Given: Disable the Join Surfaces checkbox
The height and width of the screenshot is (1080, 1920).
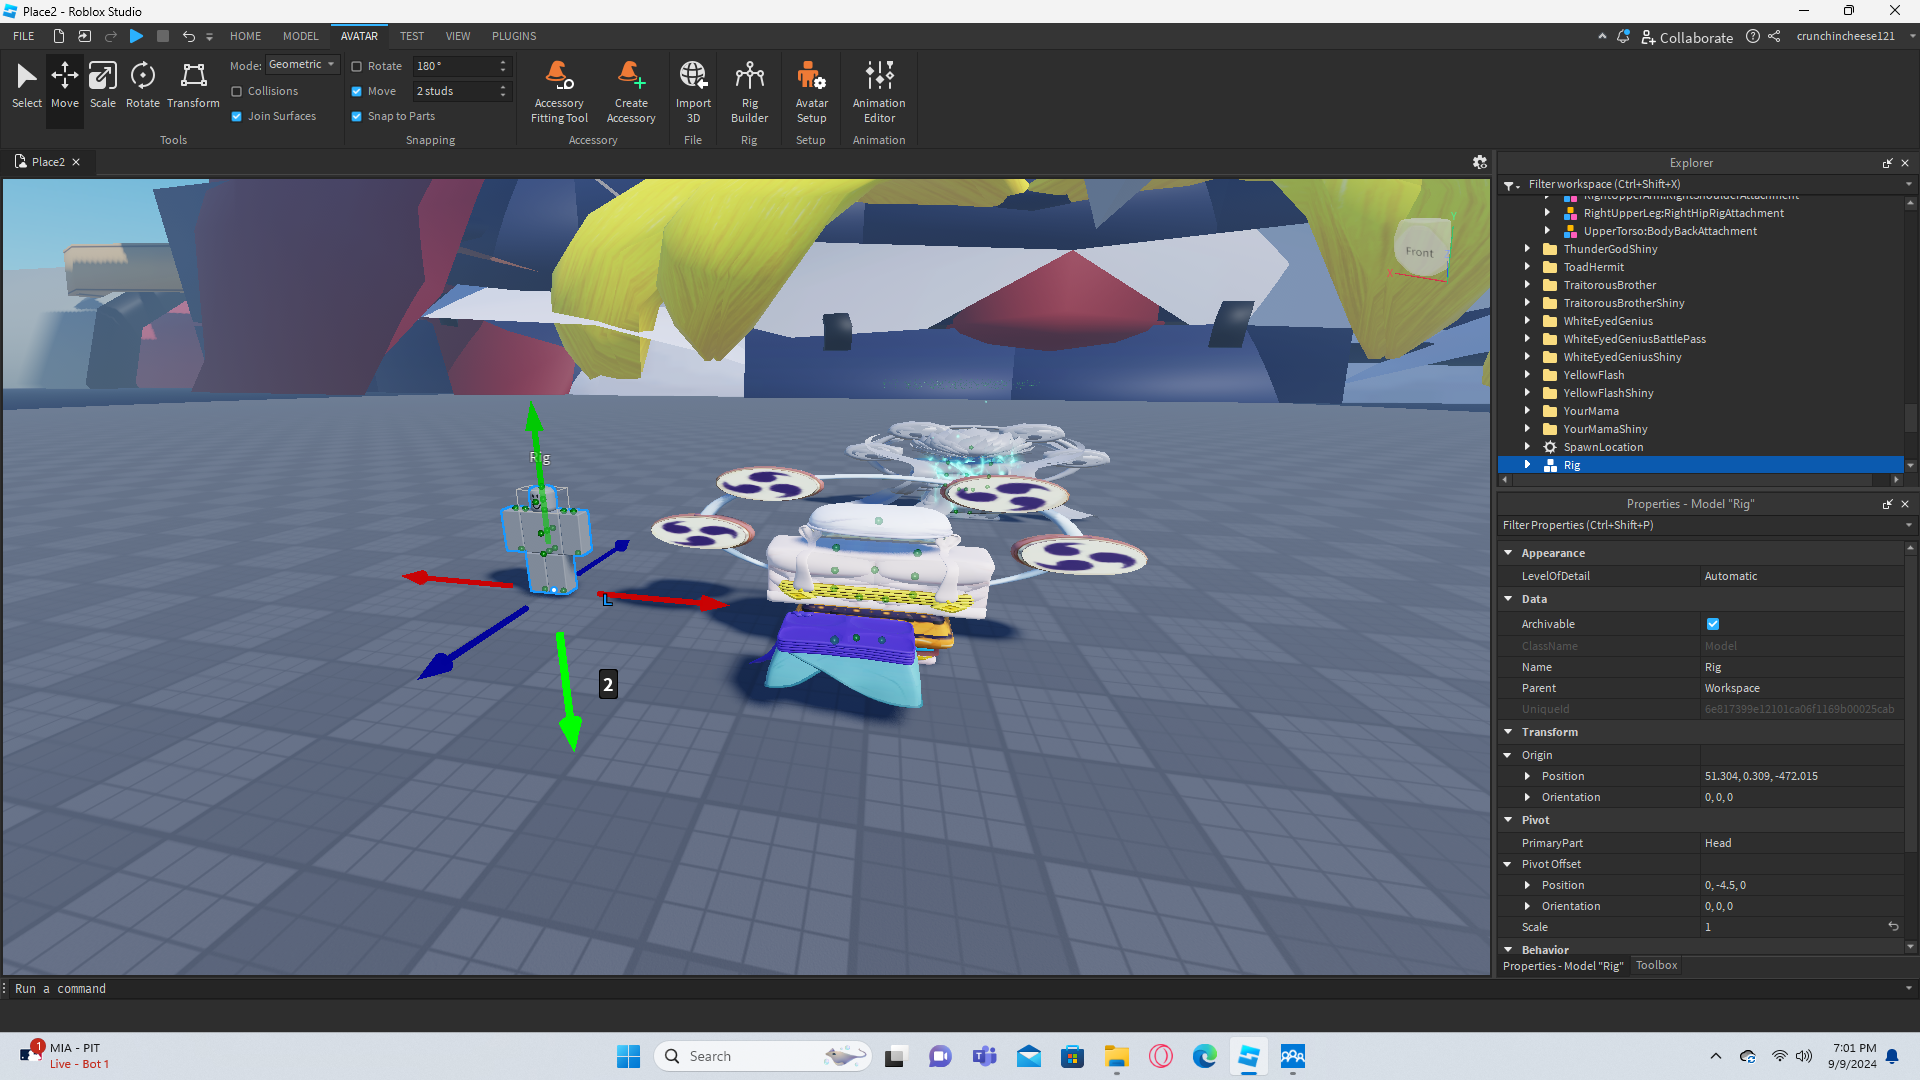Looking at the screenshot, I should (237, 116).
